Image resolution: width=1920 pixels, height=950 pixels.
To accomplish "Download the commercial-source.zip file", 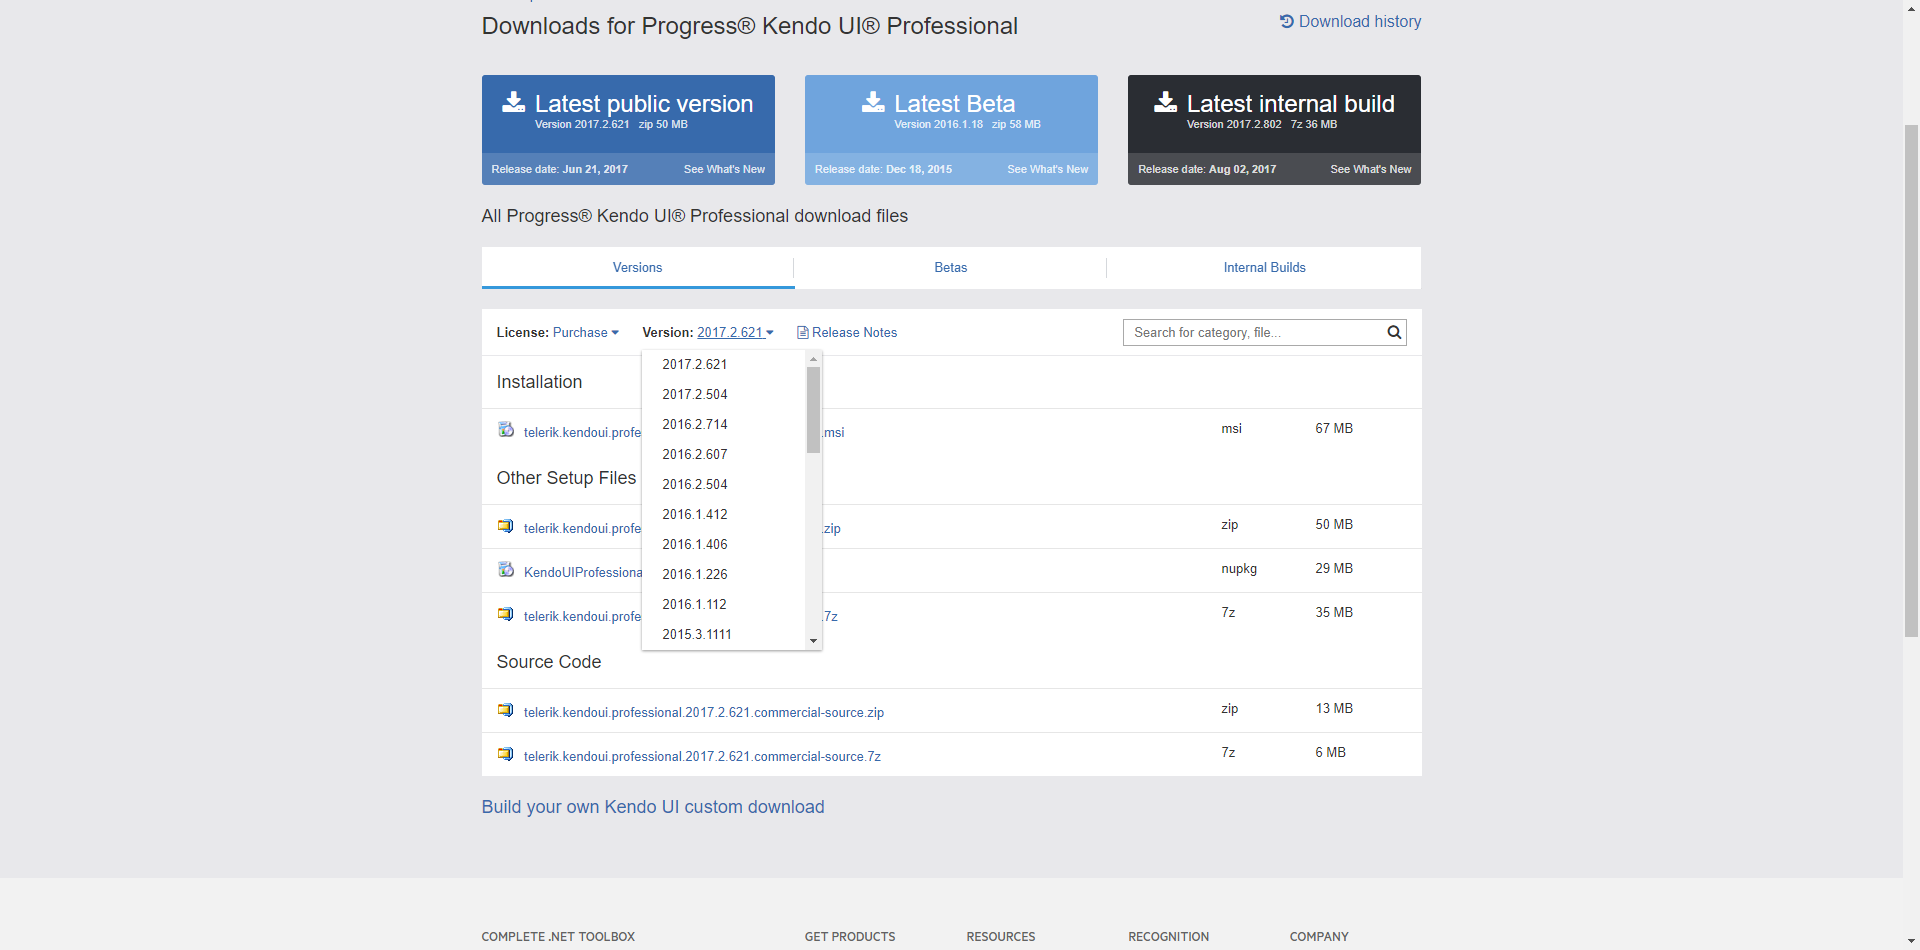I will [x=703, y=712].
